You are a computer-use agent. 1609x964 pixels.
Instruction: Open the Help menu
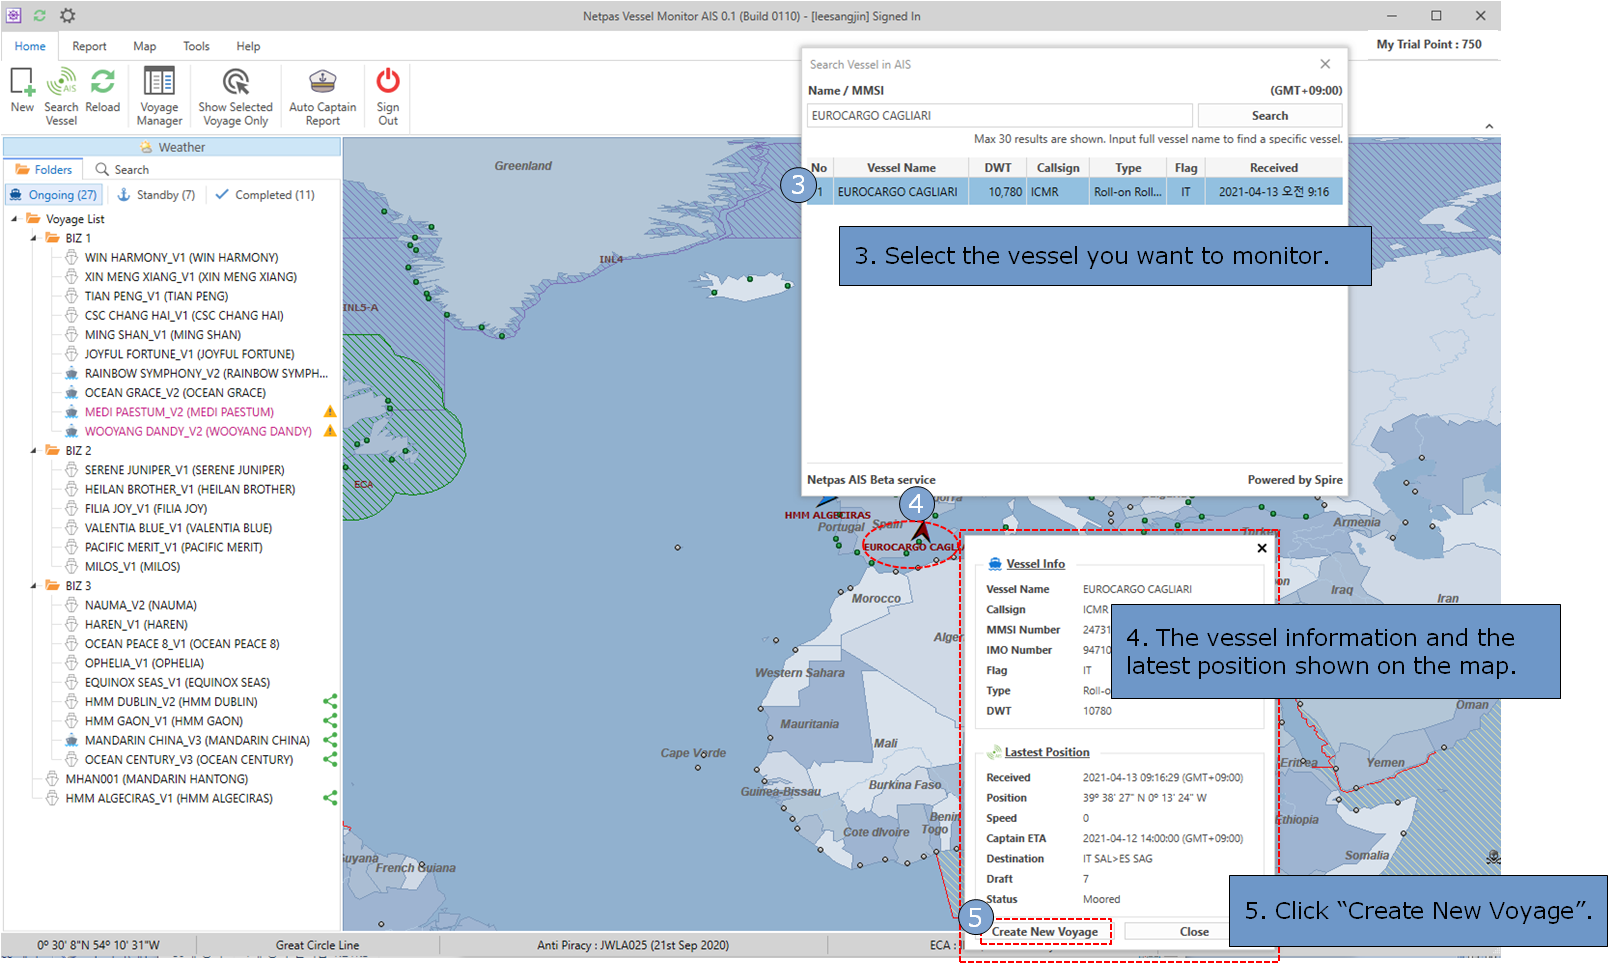click(x=248, y=46)
